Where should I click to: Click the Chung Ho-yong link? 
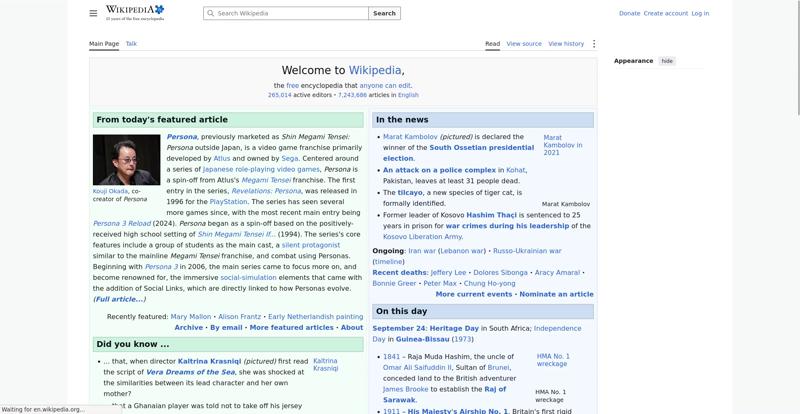[489, 283]
